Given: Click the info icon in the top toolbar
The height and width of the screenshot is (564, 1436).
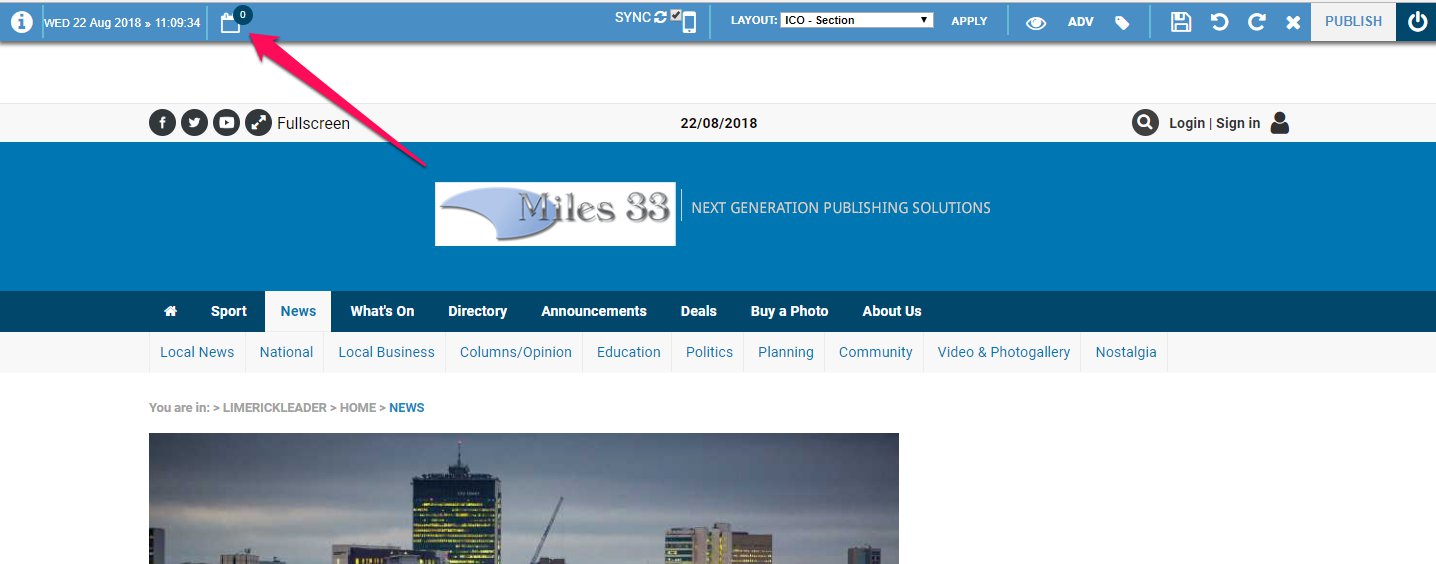Looking at the screenshot, I should click(21, 21).
